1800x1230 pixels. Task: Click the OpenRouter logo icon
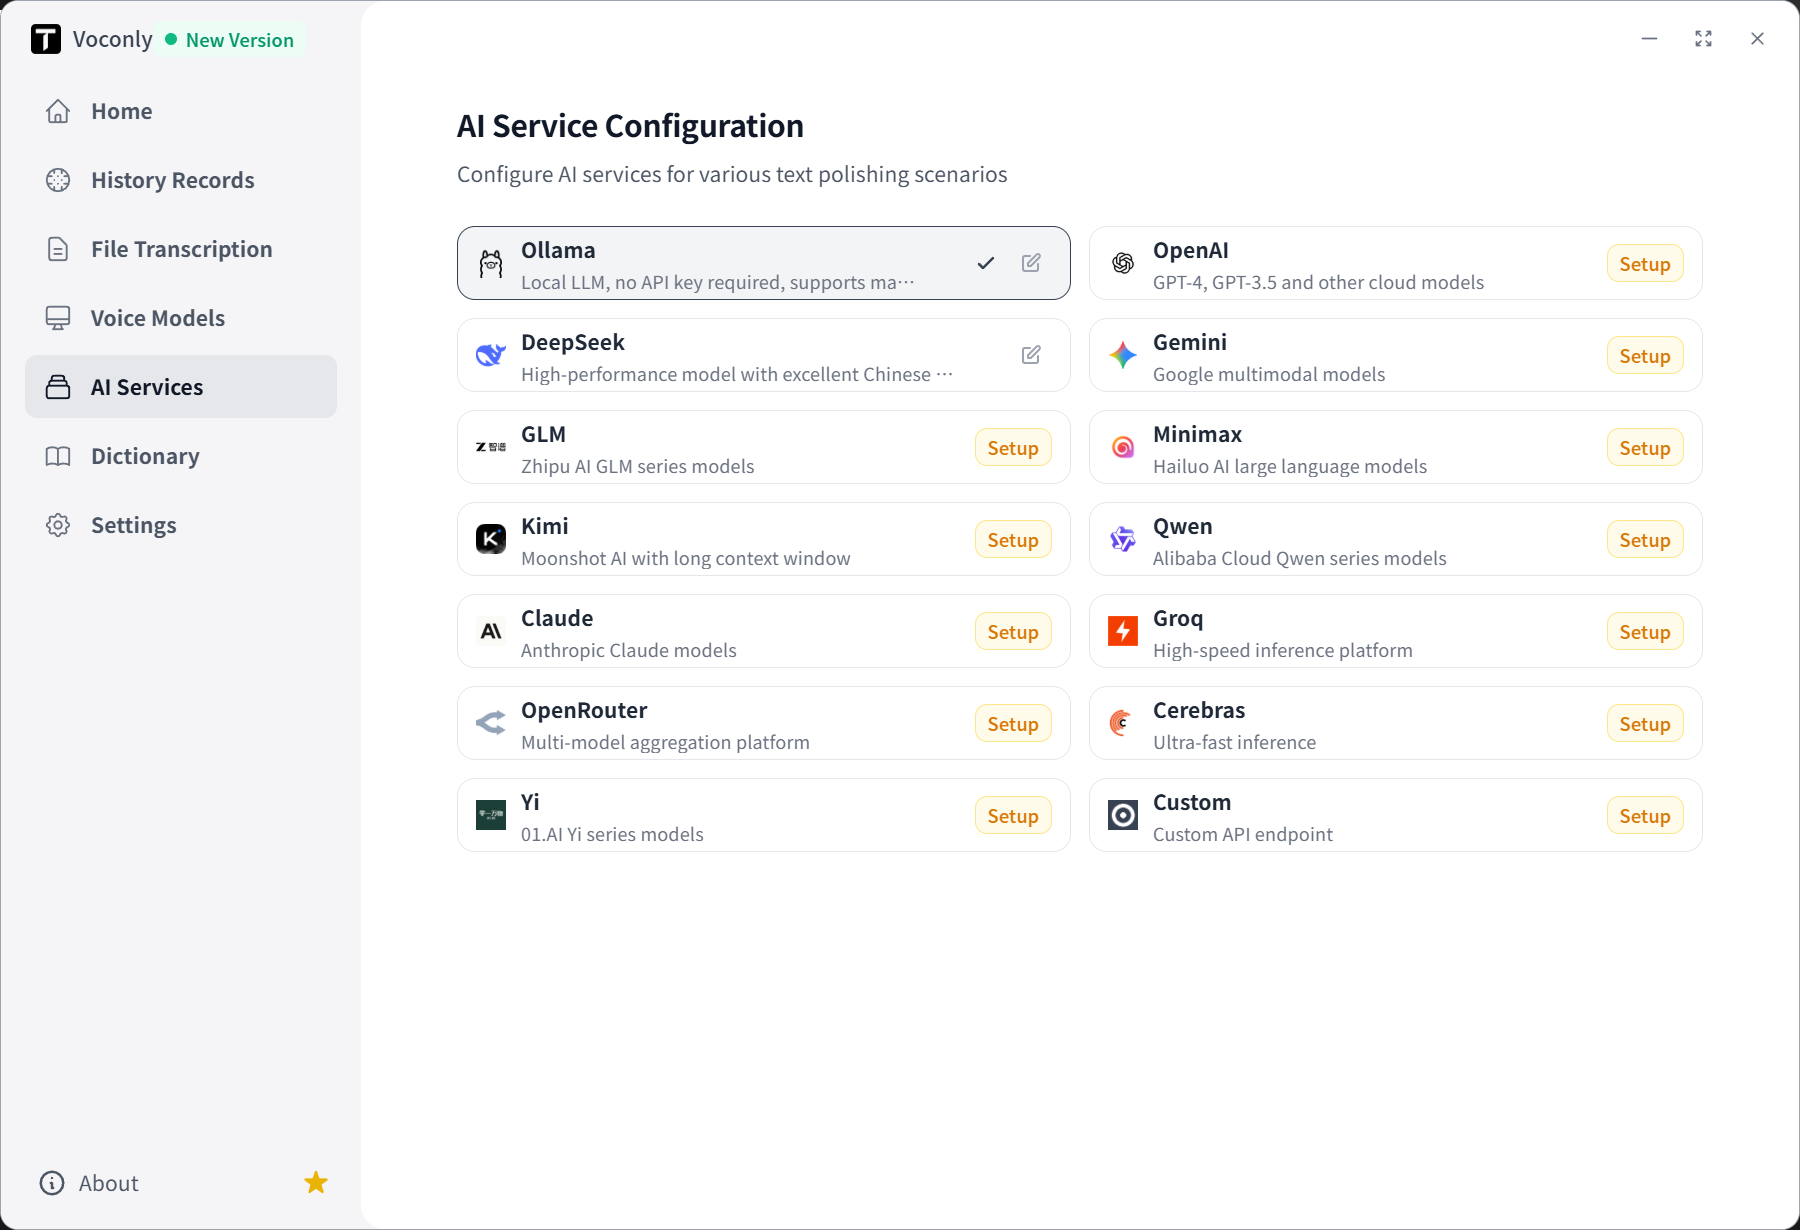[x=491, y=723]
